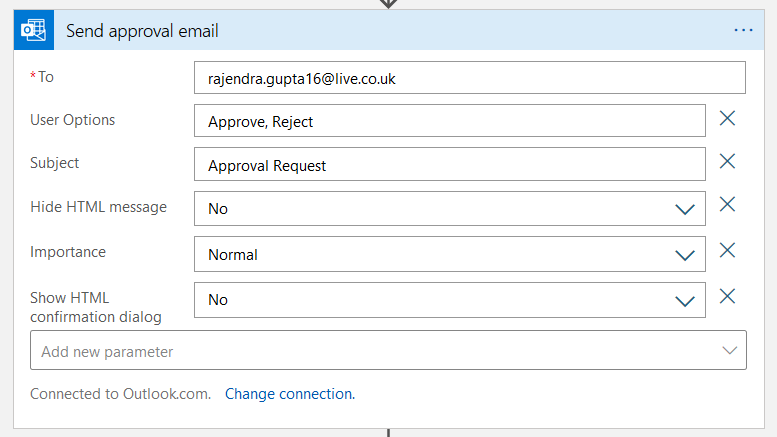Click the Importance dropdown chevron arrow
Screen dimensions: 777x437
click(x=685, y=255)
